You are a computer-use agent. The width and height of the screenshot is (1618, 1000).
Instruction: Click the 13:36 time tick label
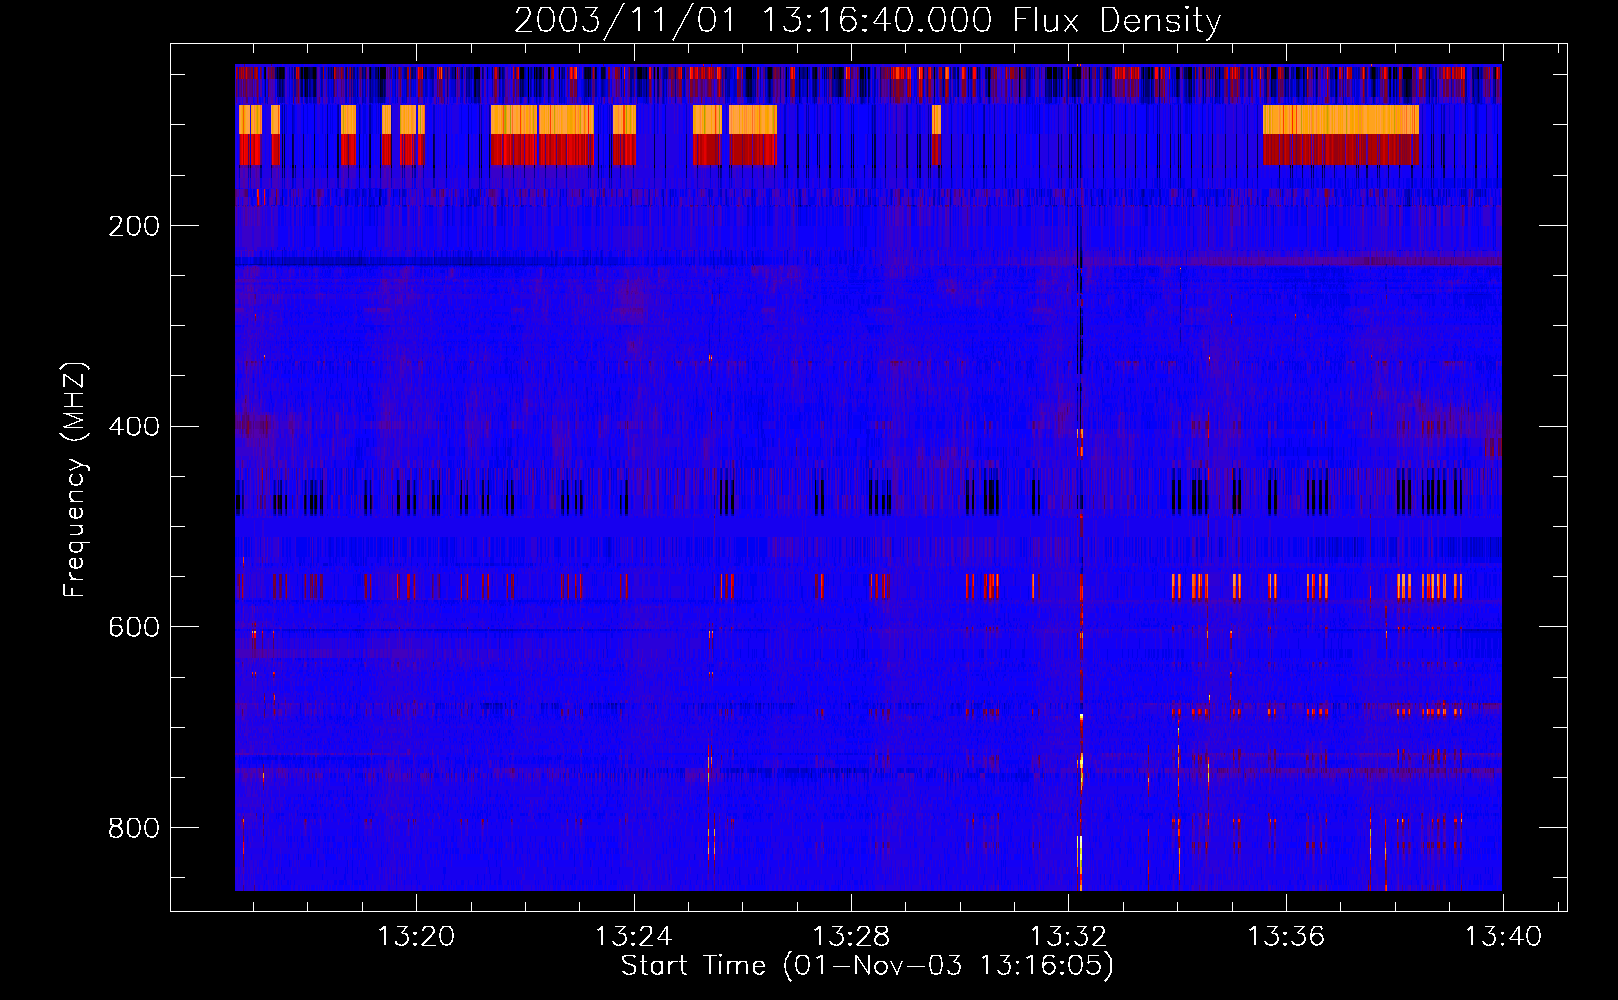point(1286,937)
